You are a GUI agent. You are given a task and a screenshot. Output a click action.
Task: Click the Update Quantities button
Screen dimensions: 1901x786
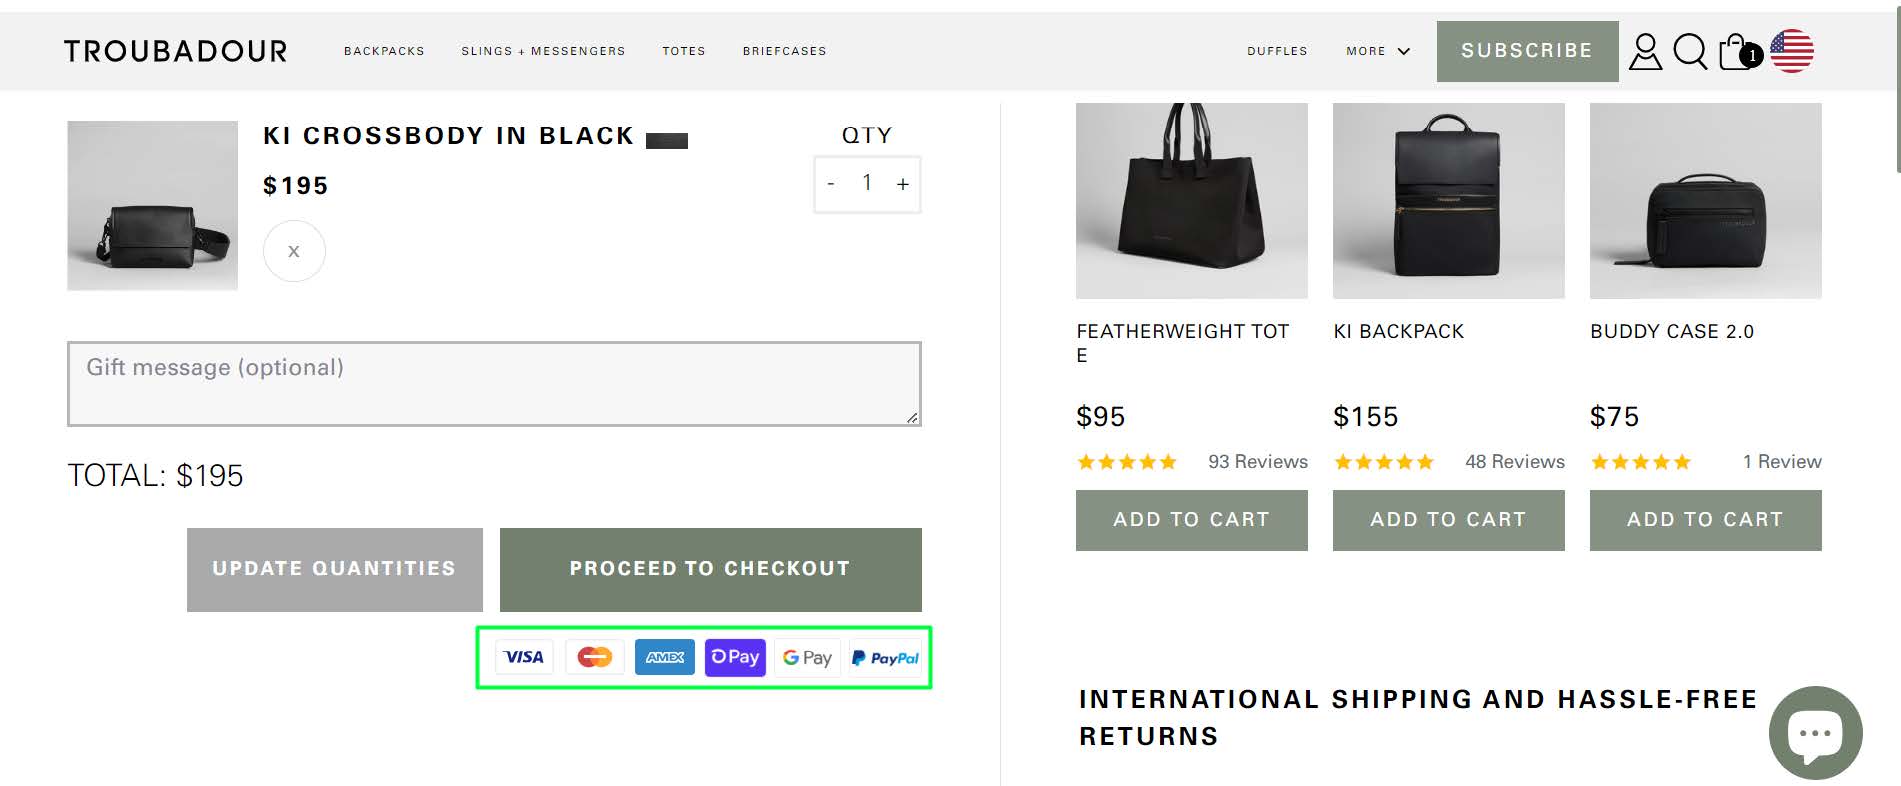(x=334, y=569)
